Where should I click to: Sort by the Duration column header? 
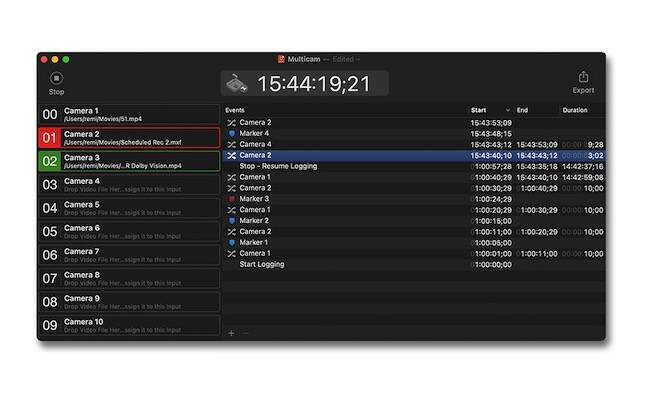(x=575, y=110)
